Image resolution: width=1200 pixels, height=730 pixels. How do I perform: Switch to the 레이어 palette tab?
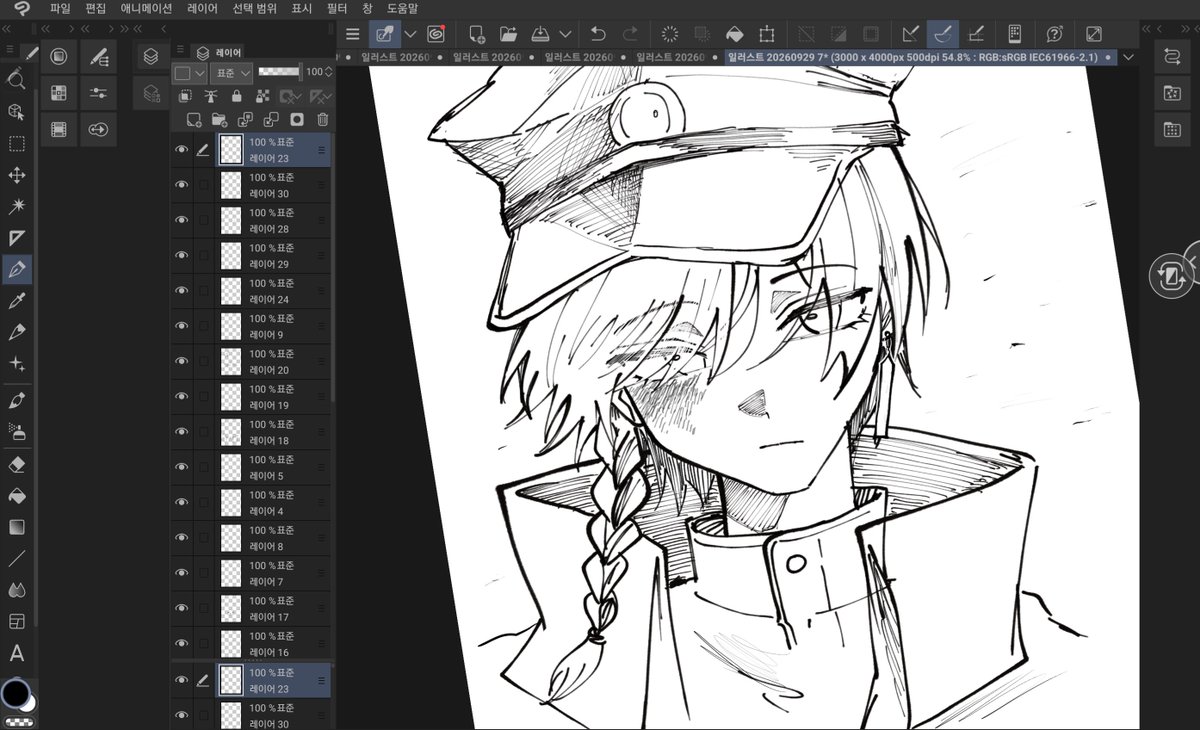(221, 53)
